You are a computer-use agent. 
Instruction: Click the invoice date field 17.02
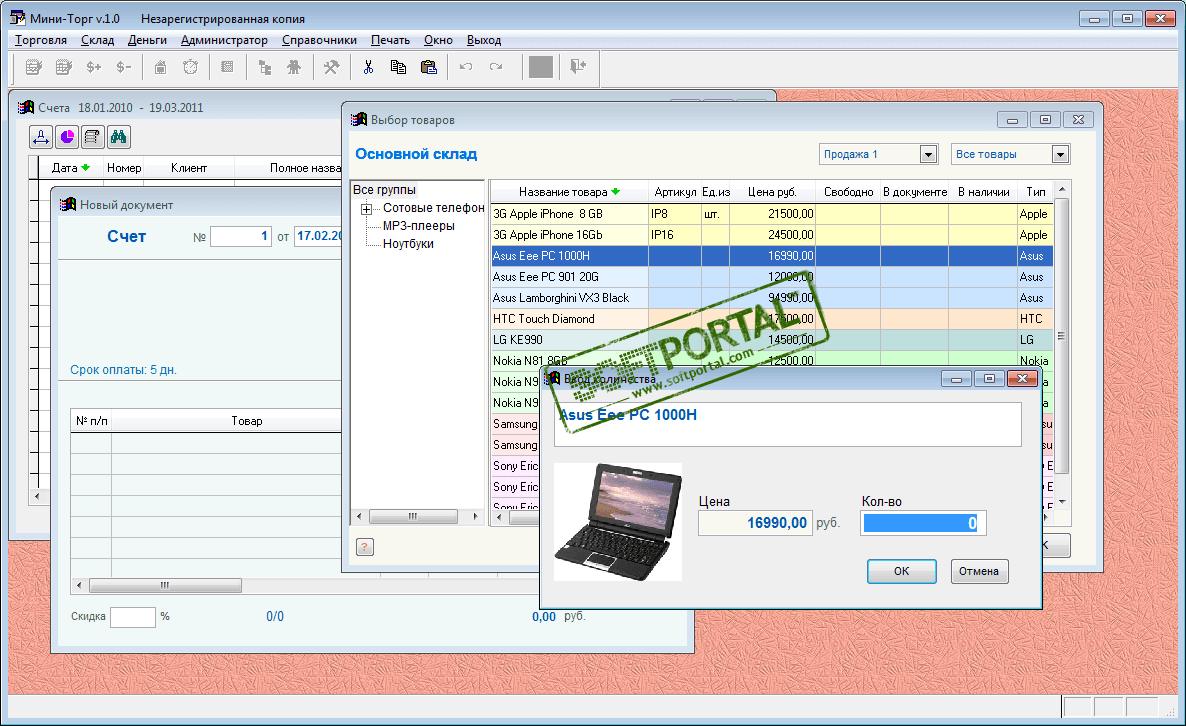pyautogui.click(x=318, y=237)
